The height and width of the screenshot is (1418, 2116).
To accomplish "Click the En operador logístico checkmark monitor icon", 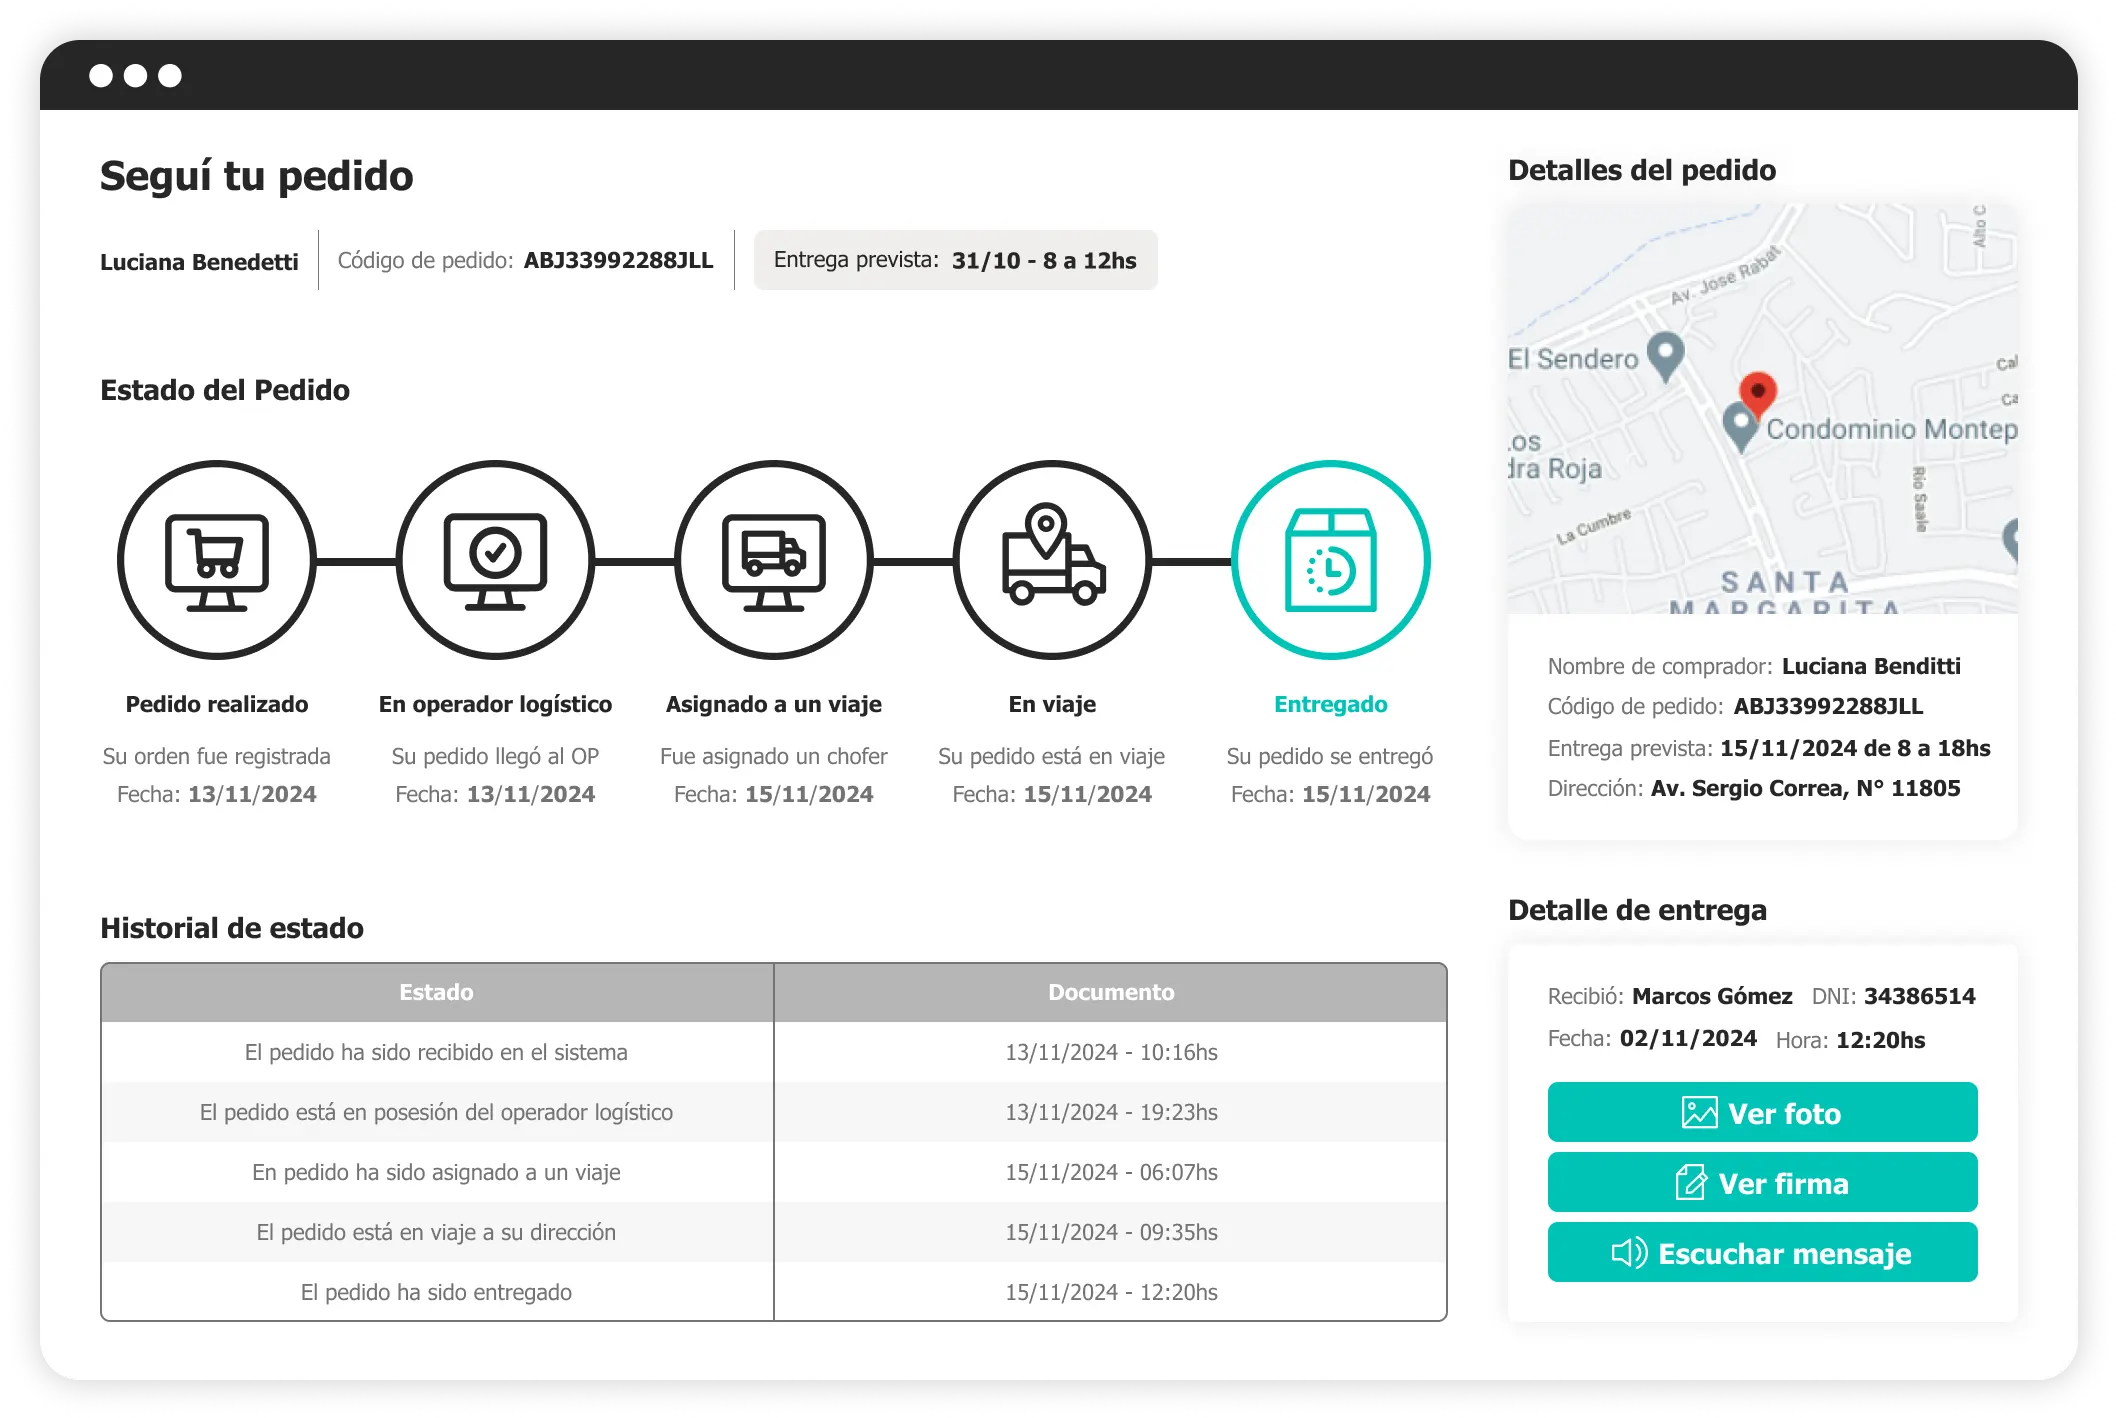I will click(x=495, y=560).
